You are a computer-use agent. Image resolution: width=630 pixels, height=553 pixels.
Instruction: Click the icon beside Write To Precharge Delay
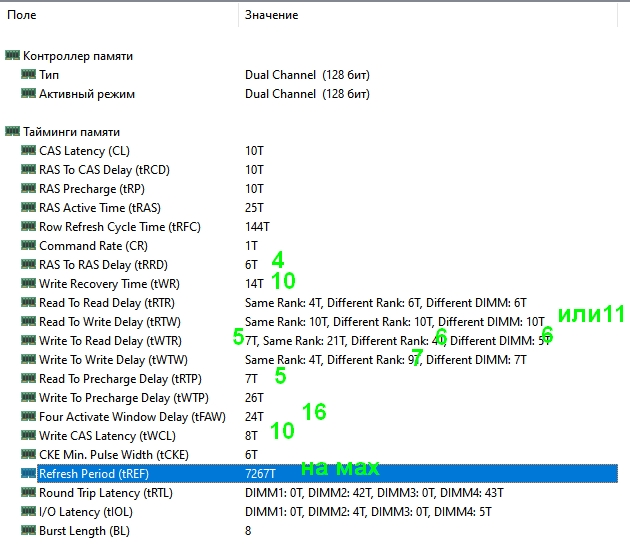click(29, 397)
